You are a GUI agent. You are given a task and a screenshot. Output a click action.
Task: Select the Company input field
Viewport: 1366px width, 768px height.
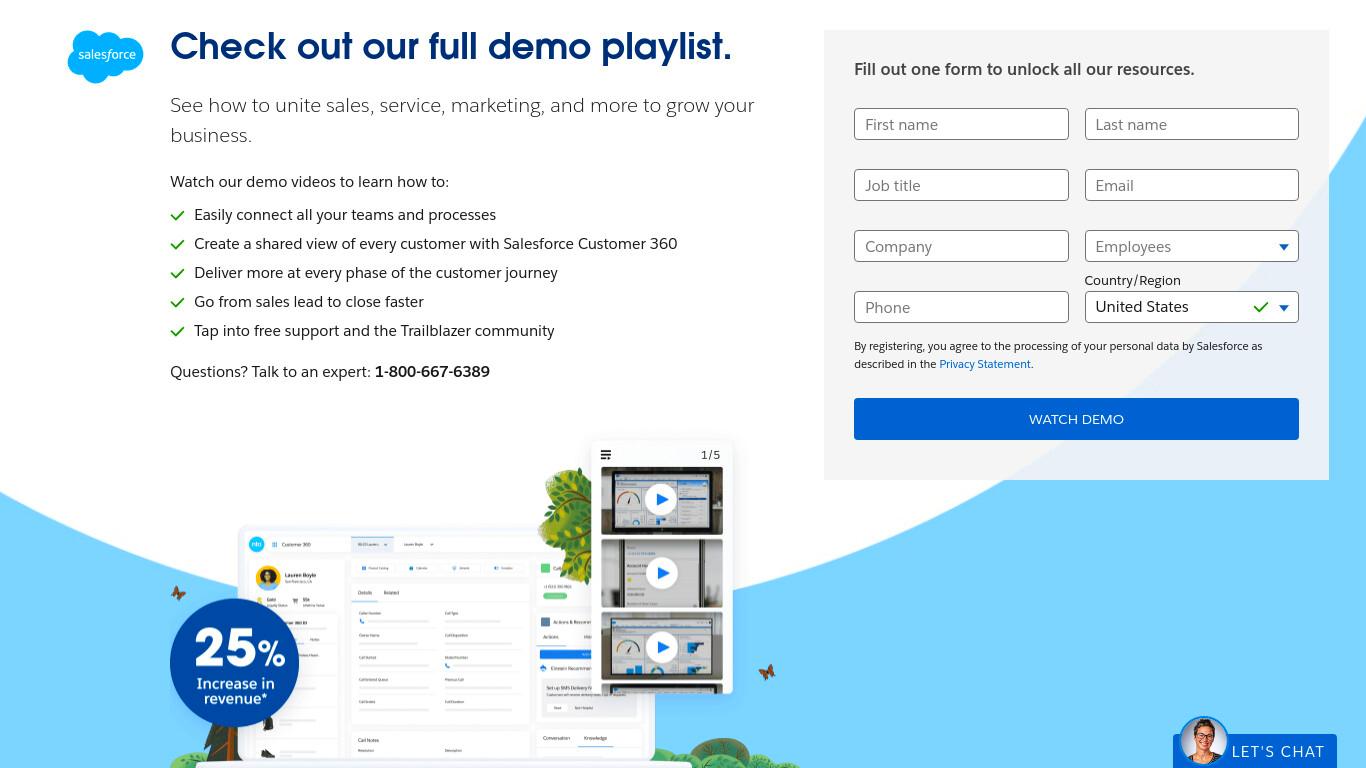tap(961, 246)
